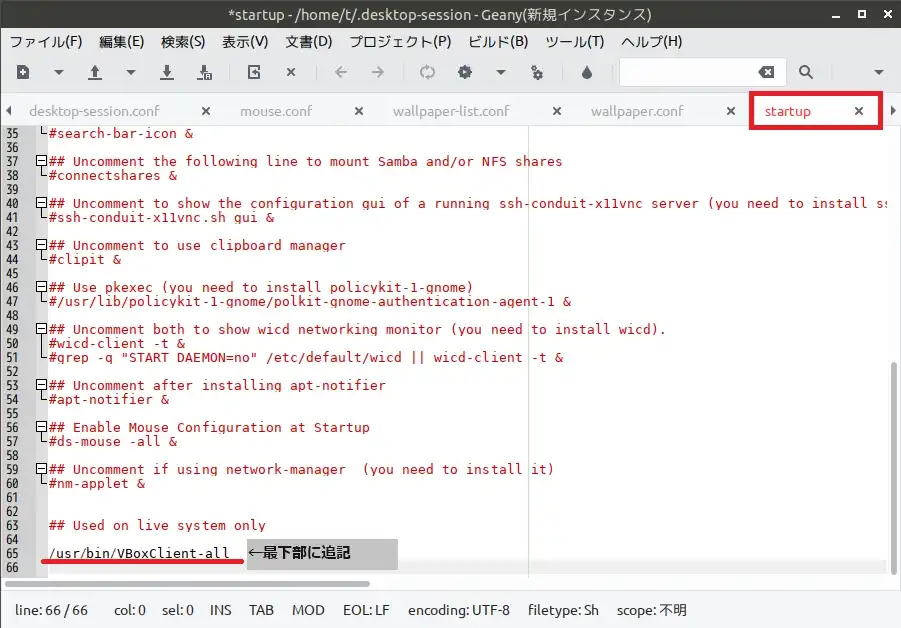The height and width of the screenshot is (628, 901).
Task: Switch to the wallpaper.conf tab
Action: [x=637, y=111]
